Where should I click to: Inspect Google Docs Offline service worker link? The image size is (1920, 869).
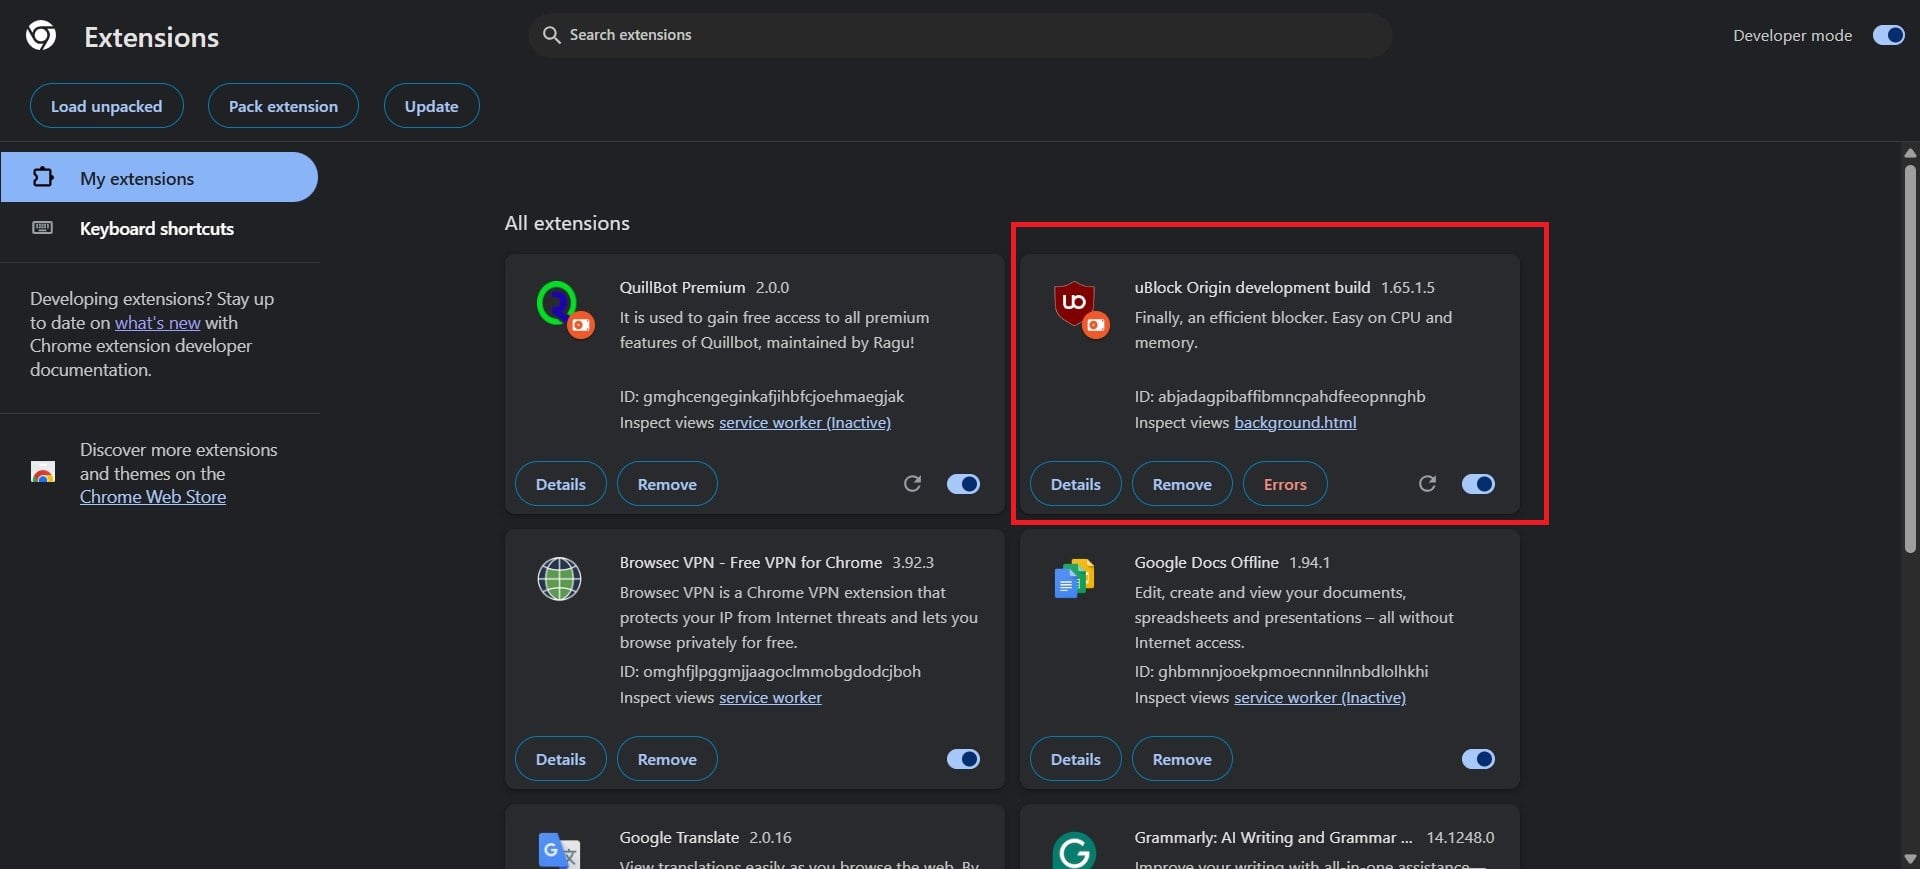tap(1320, 697)
